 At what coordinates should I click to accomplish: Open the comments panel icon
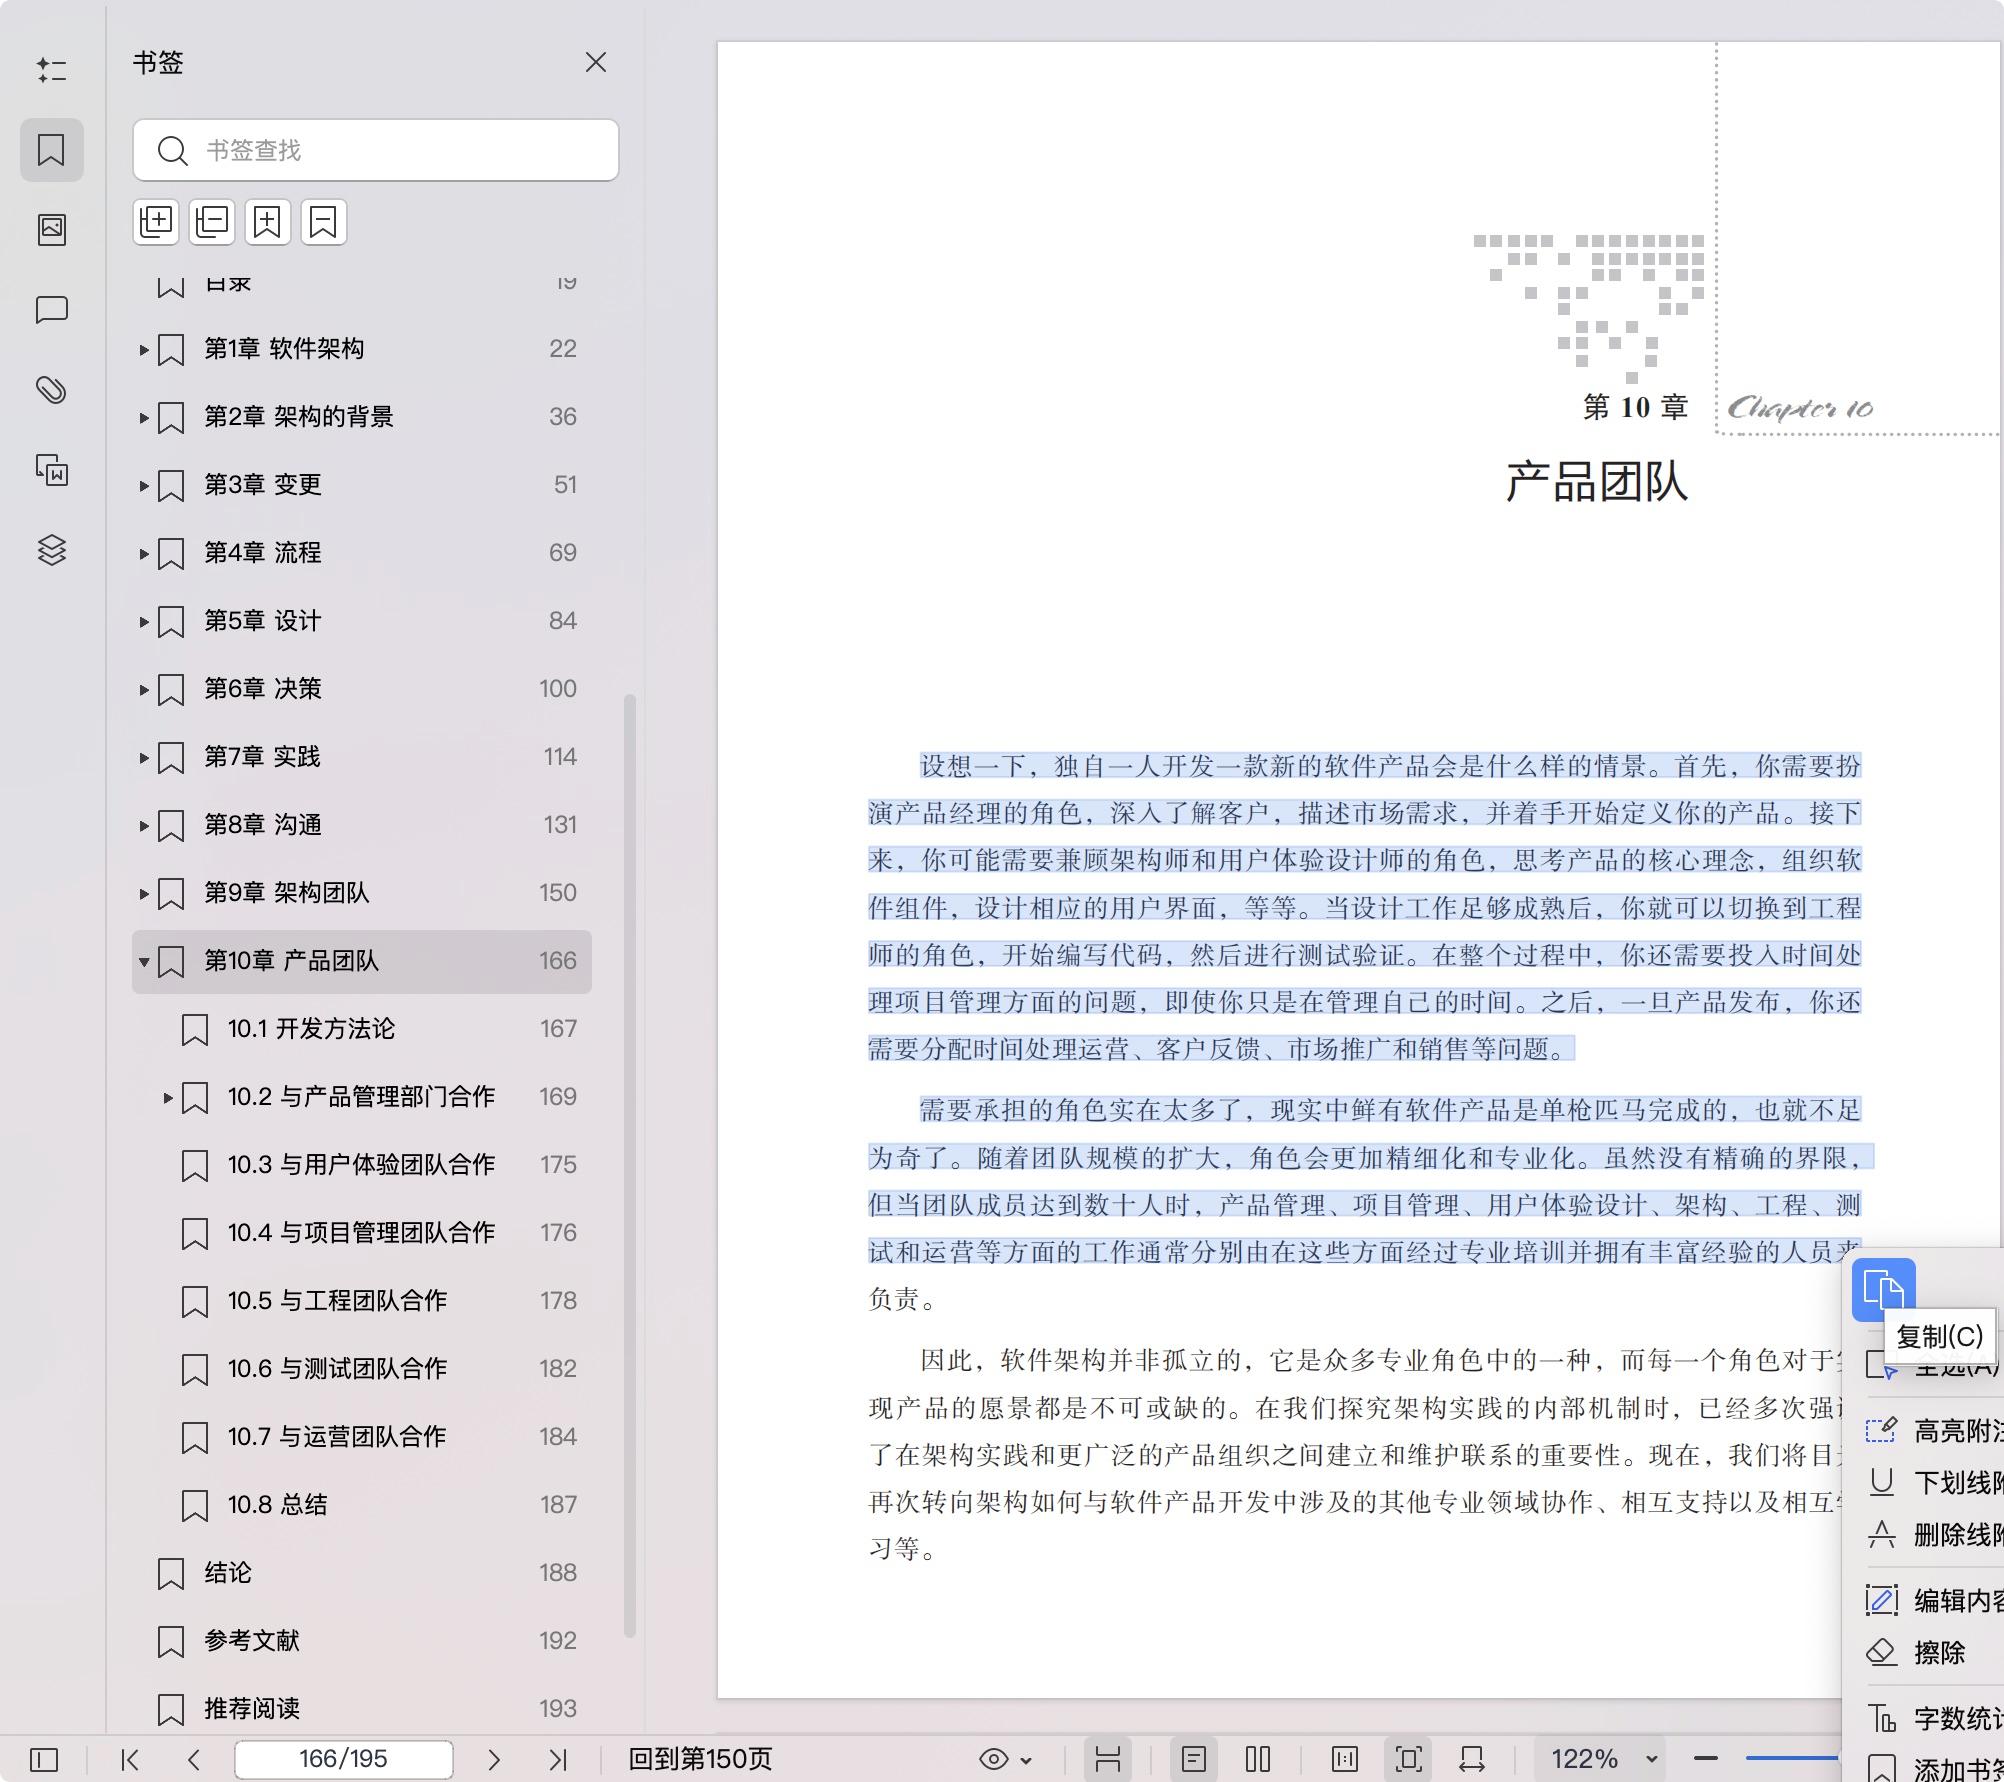pos(51,309)
